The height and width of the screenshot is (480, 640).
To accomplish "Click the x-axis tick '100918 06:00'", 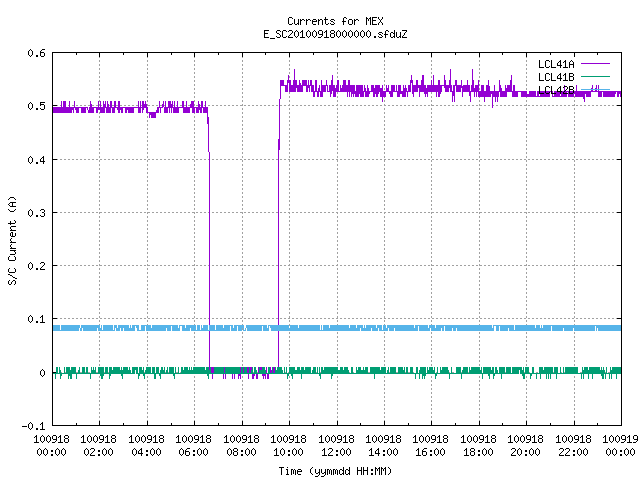I will pos(193,446).
